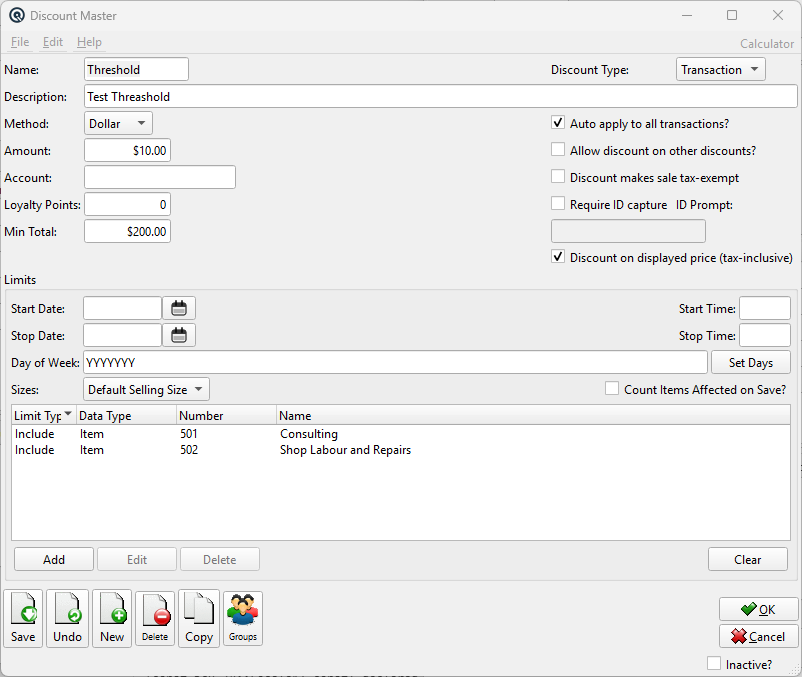Create a new discount with New icon
The image size is (802, 677).
tap(112, 618)
